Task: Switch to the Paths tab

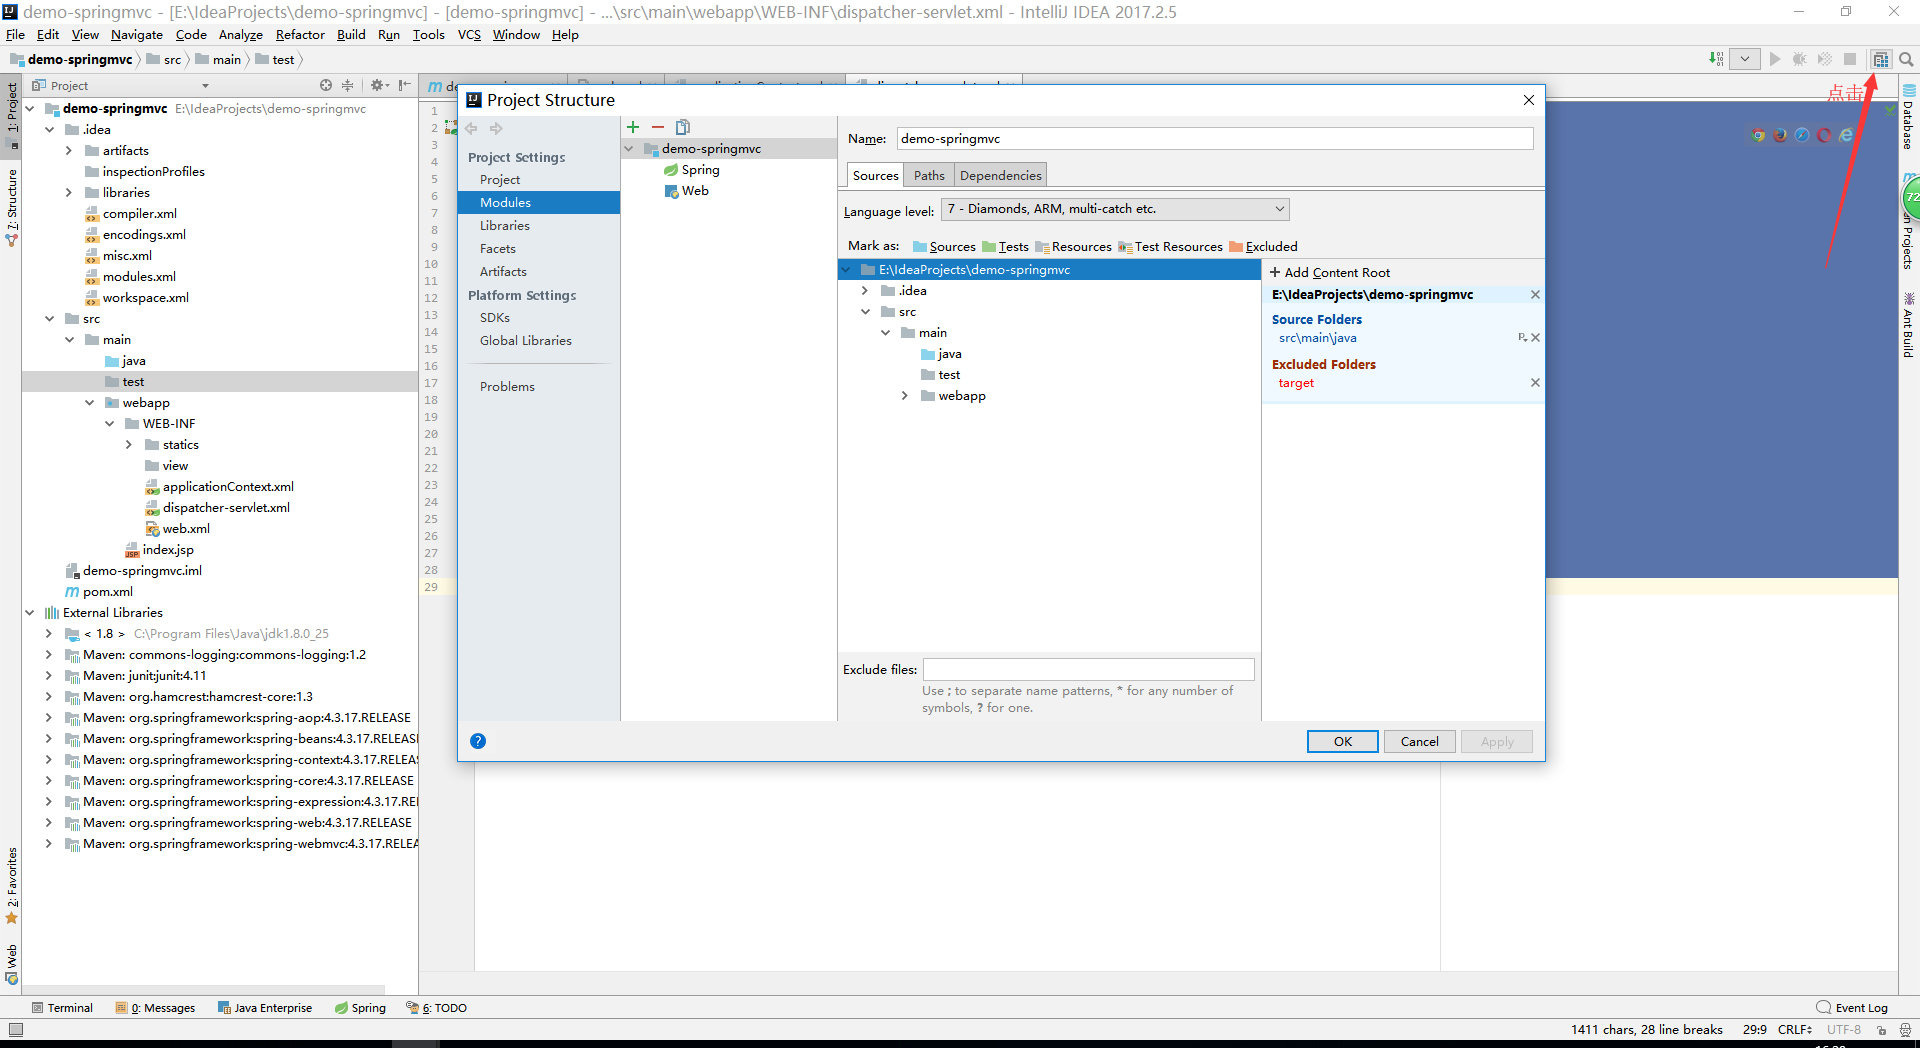Action: (929, 176)
